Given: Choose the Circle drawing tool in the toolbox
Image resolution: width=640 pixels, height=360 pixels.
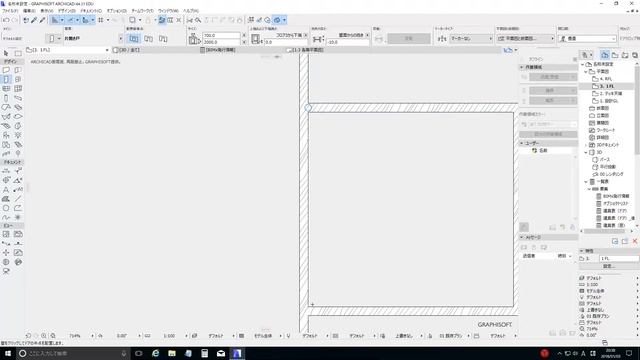Looking at the screenshot, I should coord(6,208).
